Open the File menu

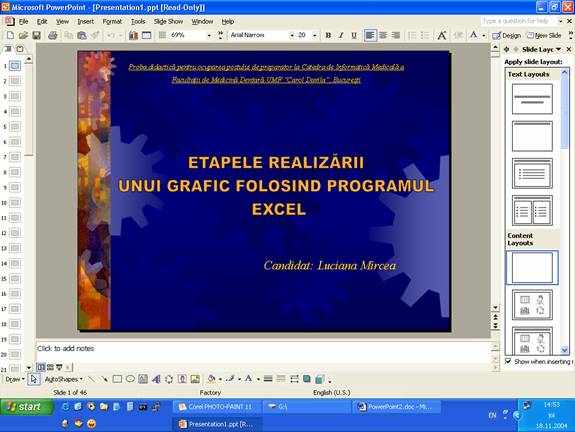(23, 22)
